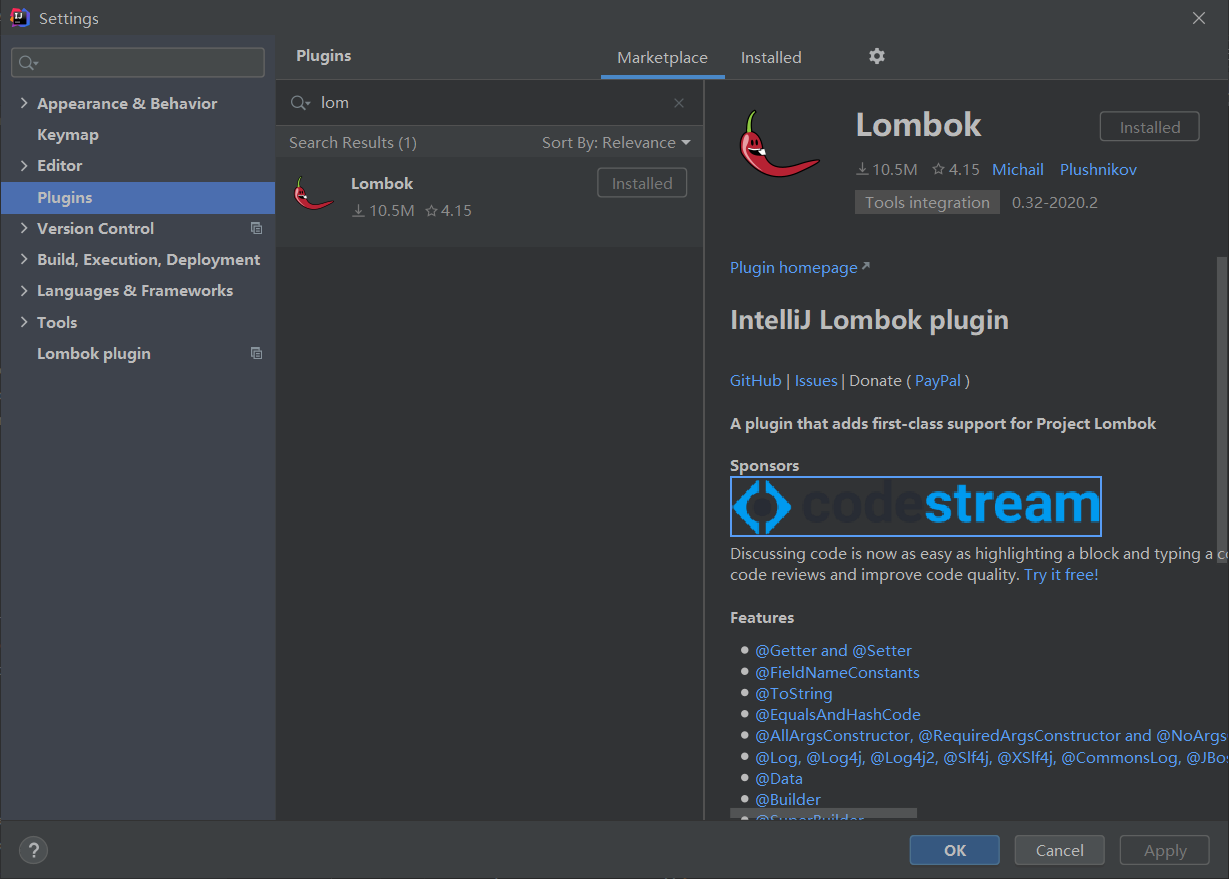Click the horizontal scrollbar under features list
This screenshot has height=879, width=1229.
(823, 814)
